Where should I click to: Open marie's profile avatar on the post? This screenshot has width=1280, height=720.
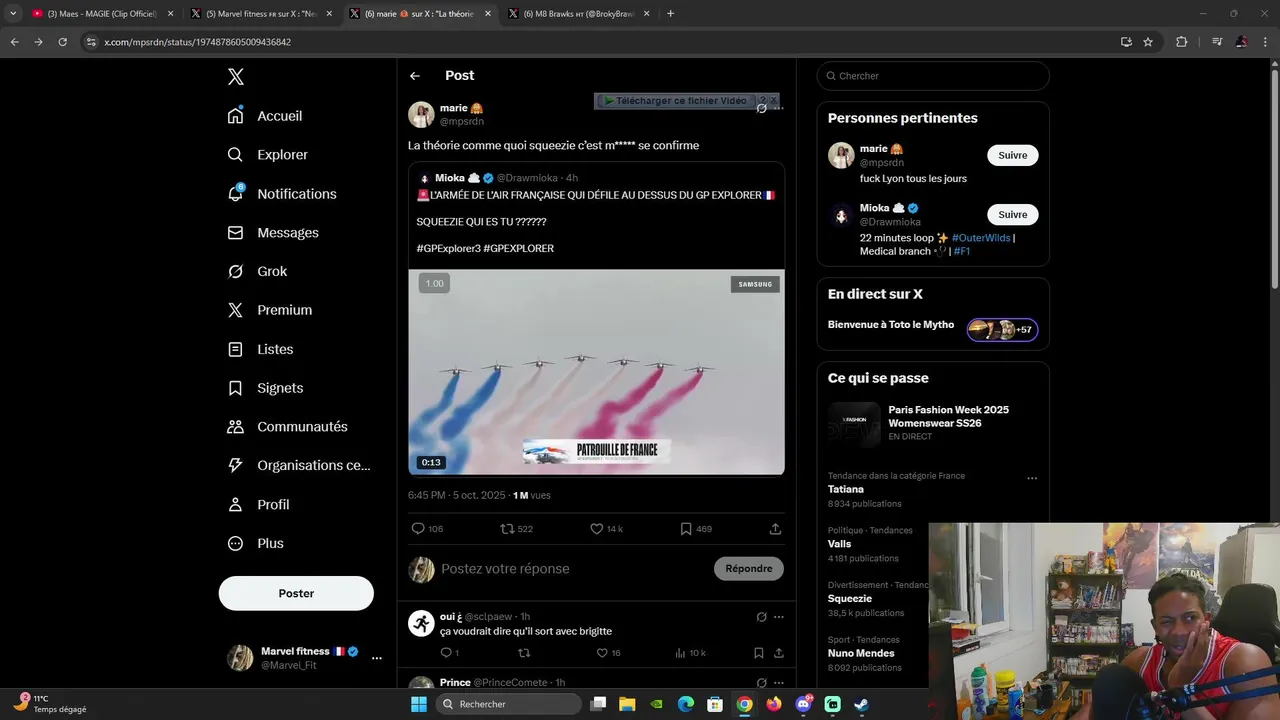pyautogui.click(x=421, y=114)
